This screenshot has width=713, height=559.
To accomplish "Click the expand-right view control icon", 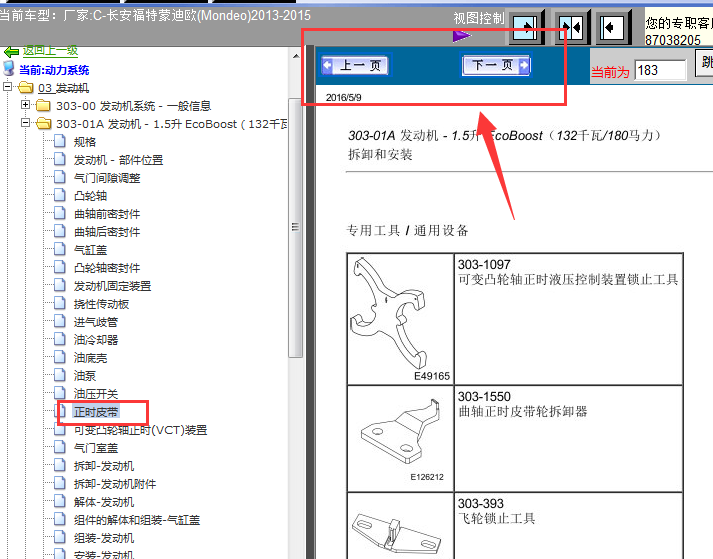I will pos(525,28).
